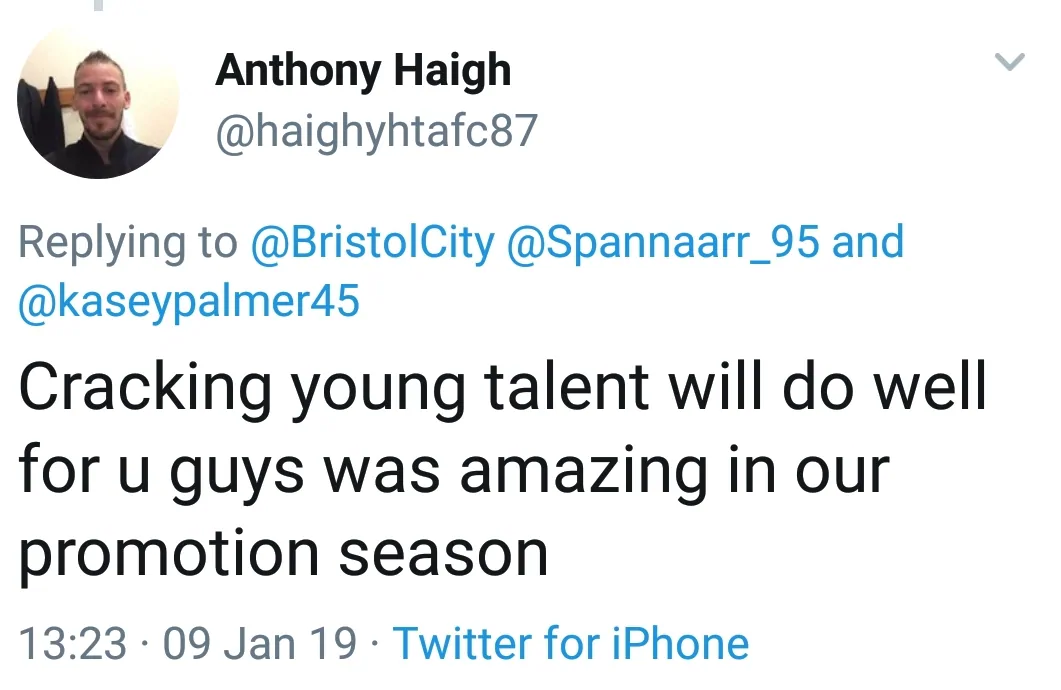Click the dot separator before Twitter for iPhone
1061x690 pixels.
(375, 643)
